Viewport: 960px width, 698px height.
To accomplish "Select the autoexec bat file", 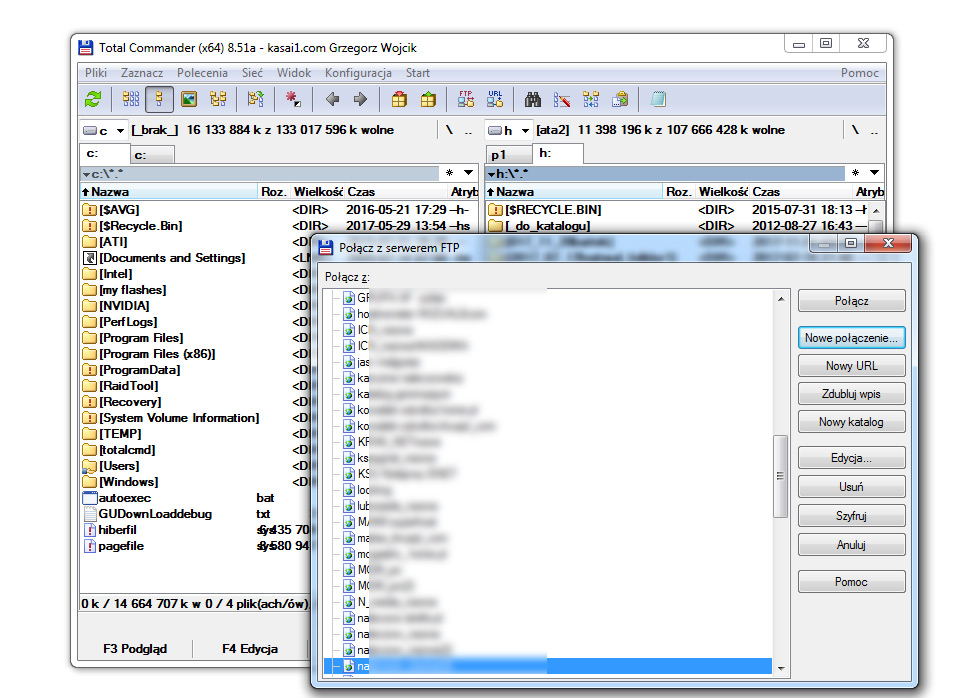I will point(124,498).
